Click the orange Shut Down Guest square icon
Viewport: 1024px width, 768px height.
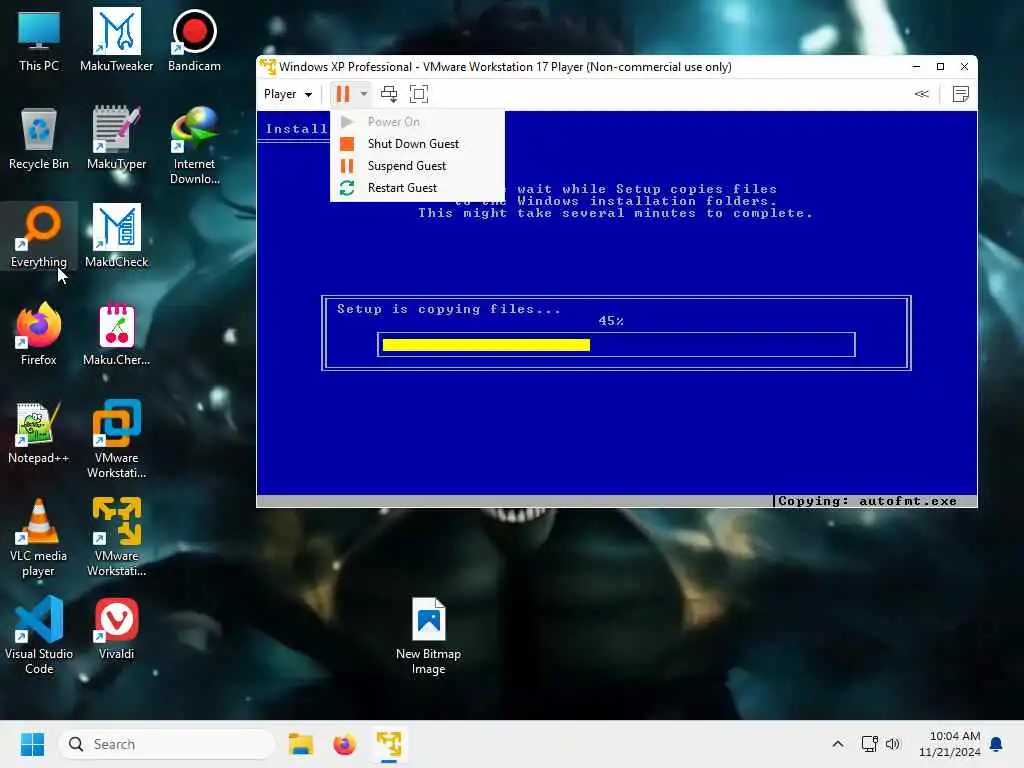pos(347,144)
